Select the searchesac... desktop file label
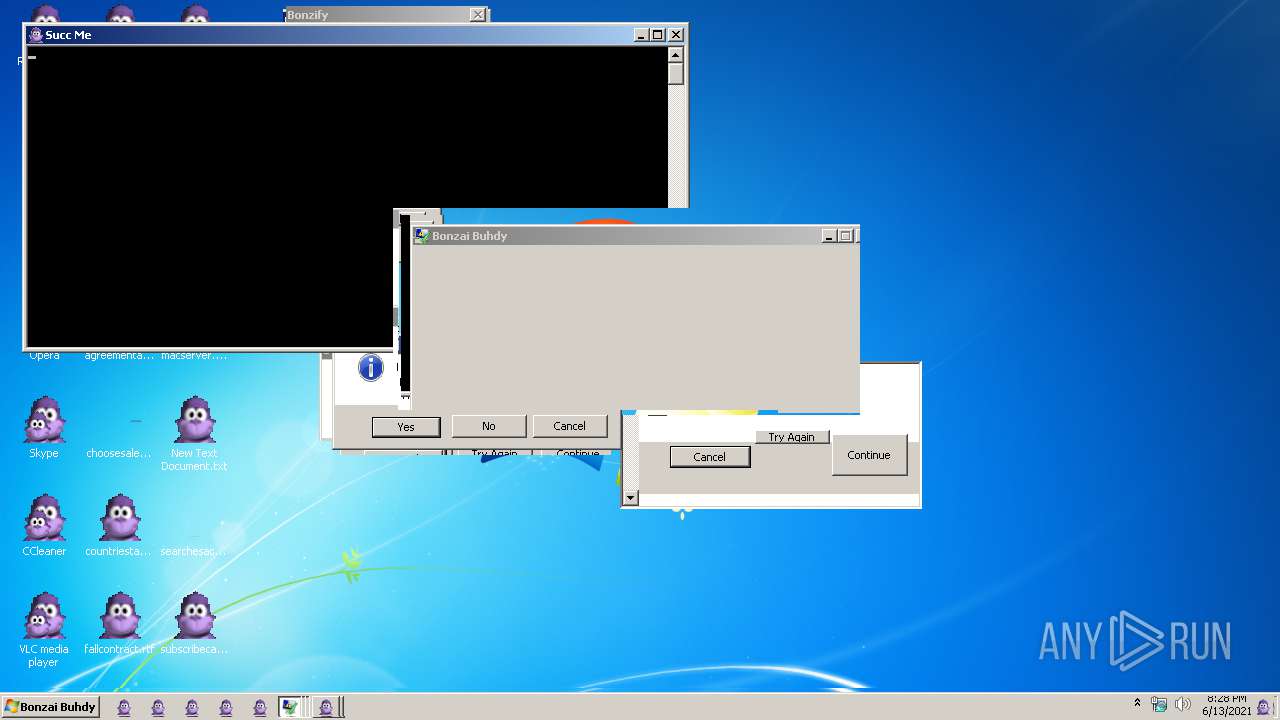Screen dimensions: 1280x720 (x=194, y=552)
